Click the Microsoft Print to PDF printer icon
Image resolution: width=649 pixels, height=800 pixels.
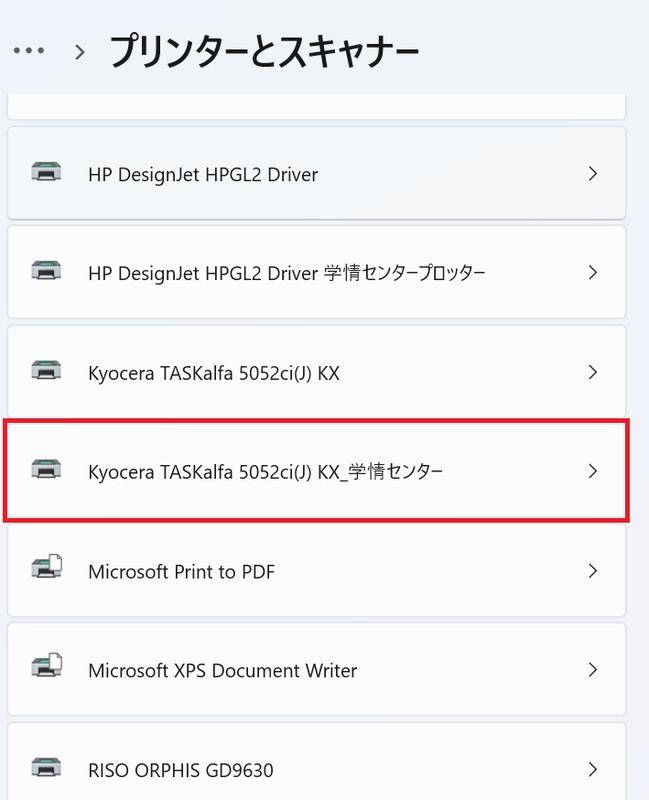point(47,566)
